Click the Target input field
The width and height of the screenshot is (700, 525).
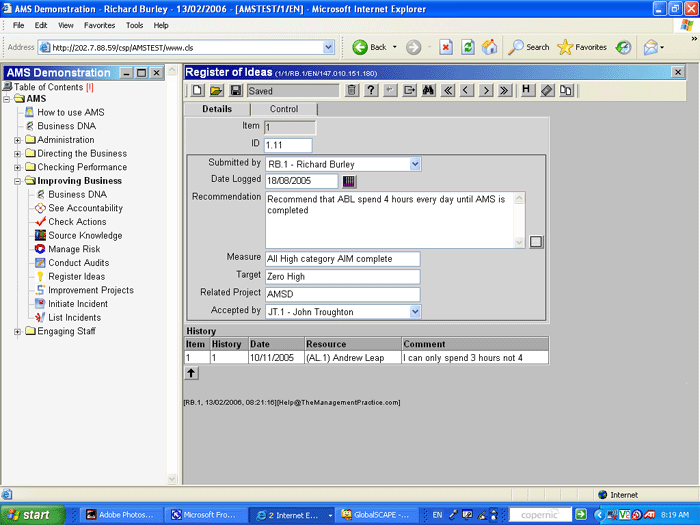coord(342,277)
